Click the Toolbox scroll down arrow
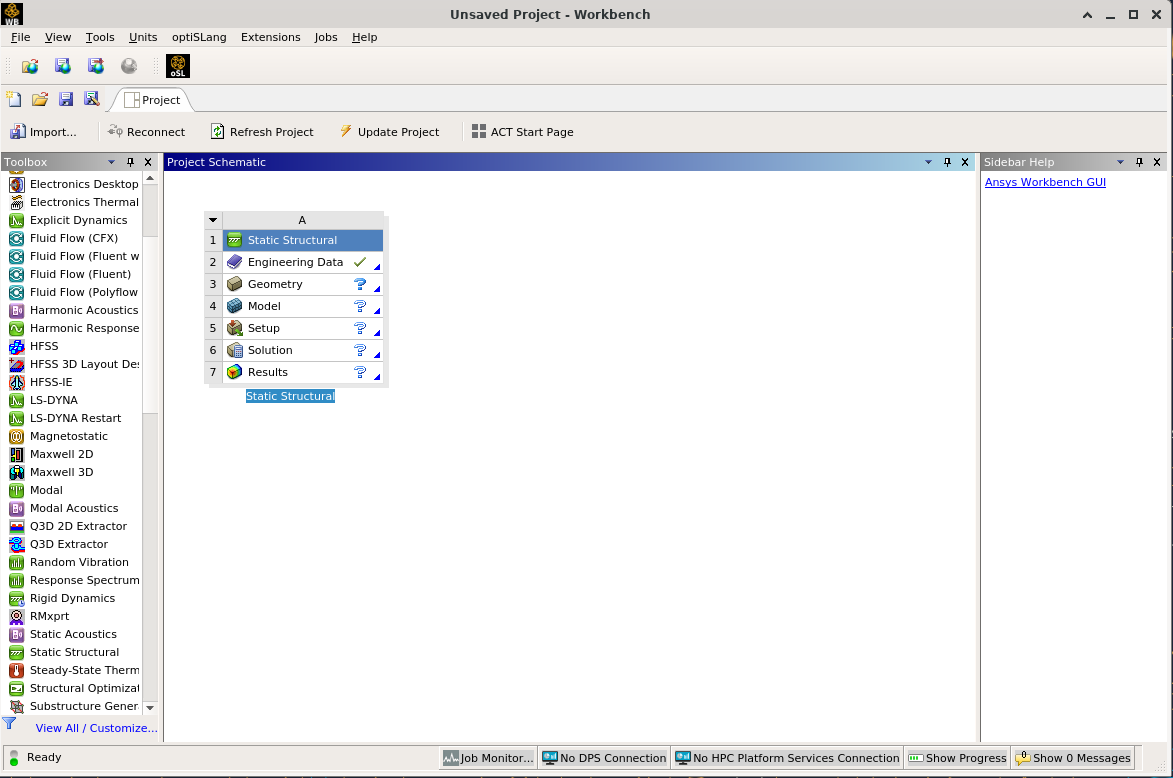1173x778 pixels. click(x=150, y=707)
